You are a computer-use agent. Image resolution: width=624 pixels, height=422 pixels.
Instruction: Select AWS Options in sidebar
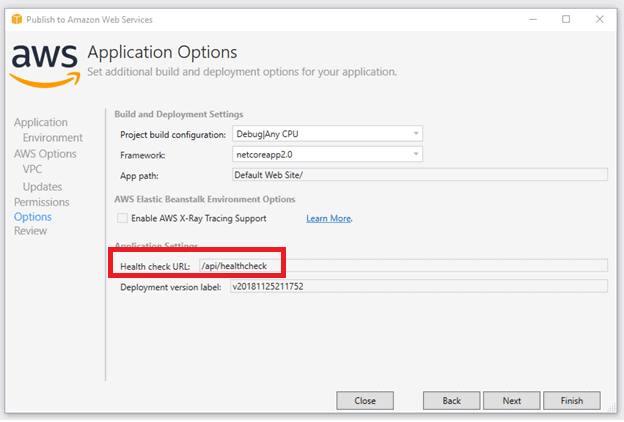pos(45,154)
